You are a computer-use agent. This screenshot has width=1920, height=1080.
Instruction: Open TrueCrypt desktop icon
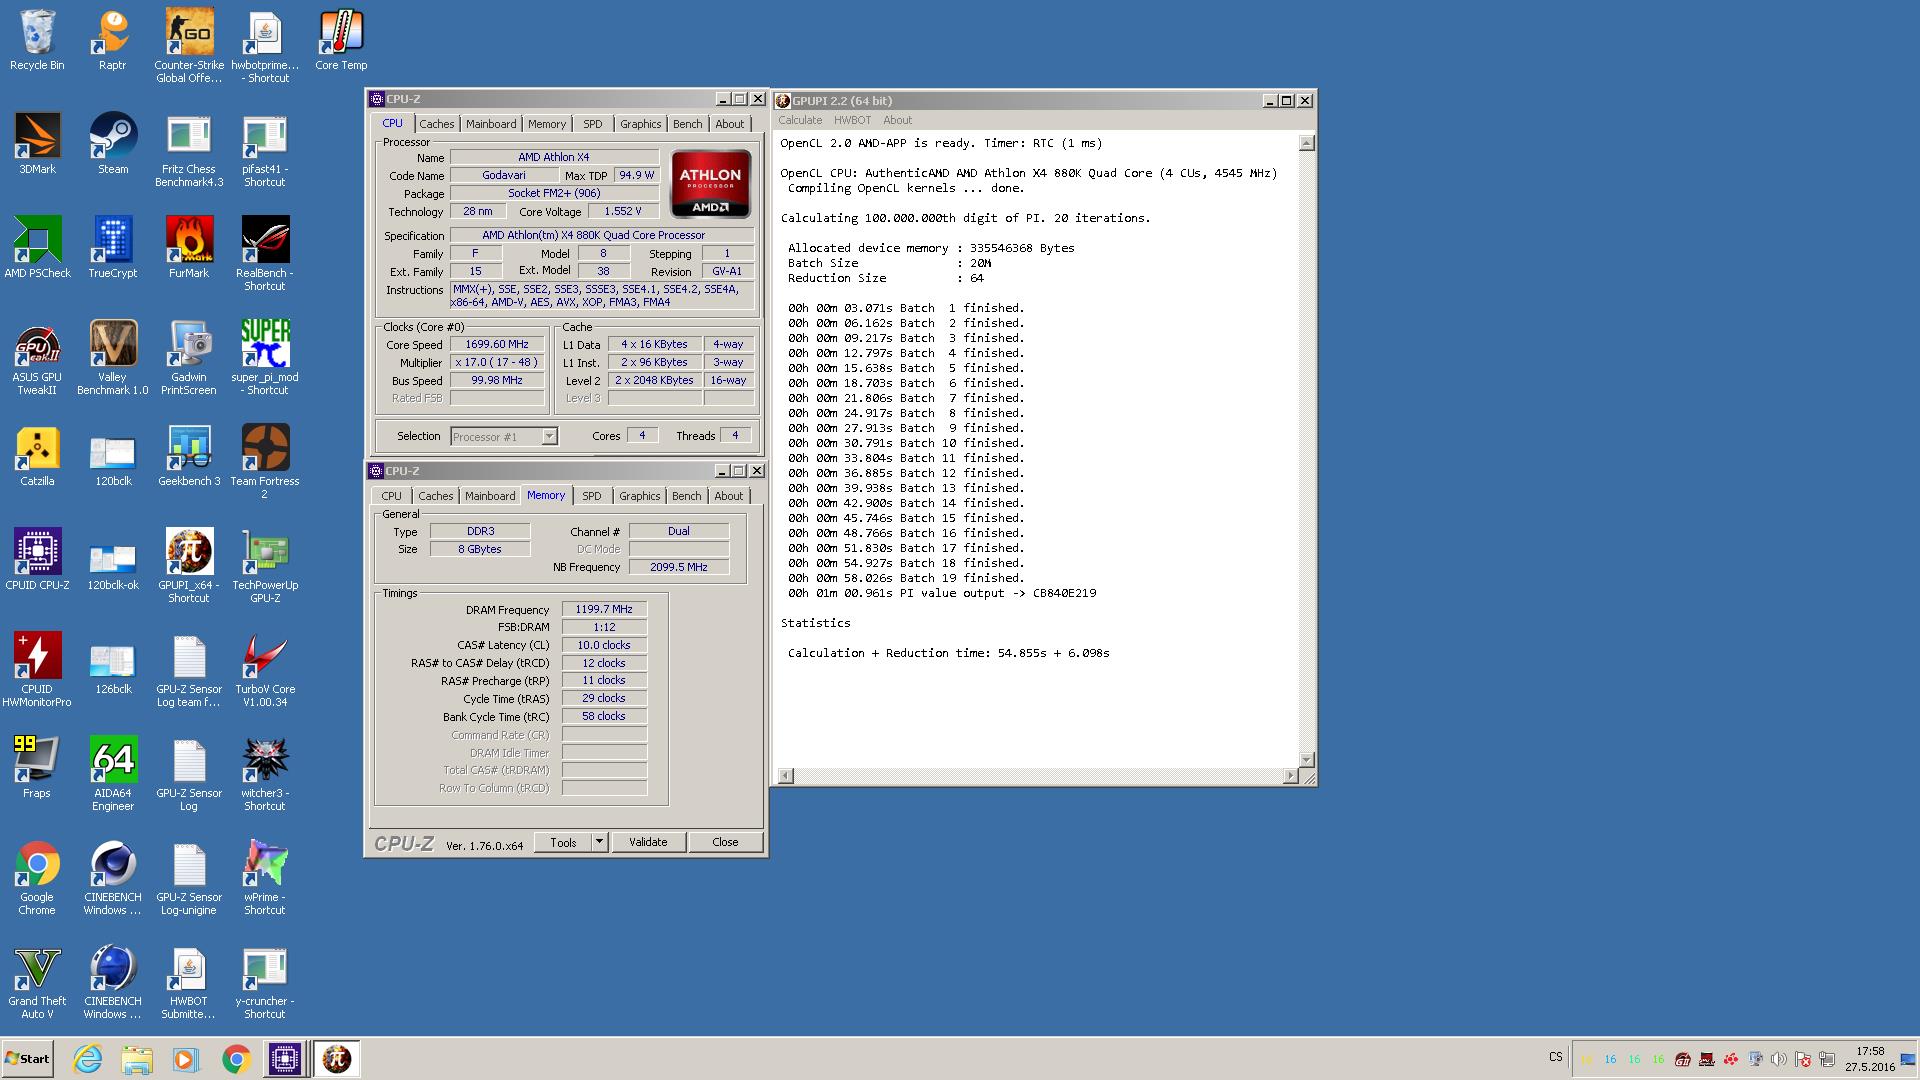coord(113,248)
